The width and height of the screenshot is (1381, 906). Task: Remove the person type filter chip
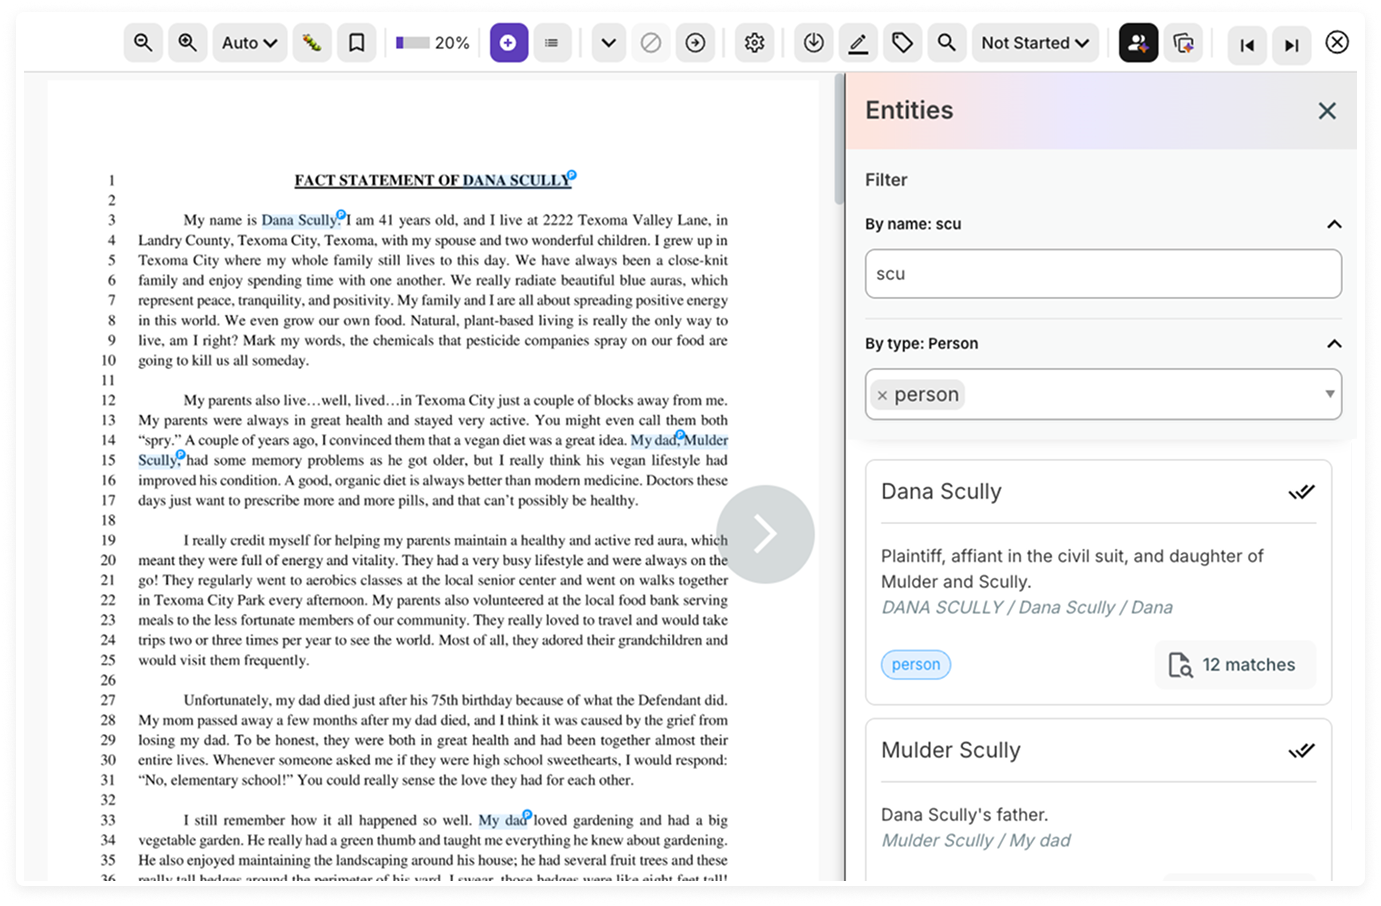pyautogui.click(x=882, y=396)
